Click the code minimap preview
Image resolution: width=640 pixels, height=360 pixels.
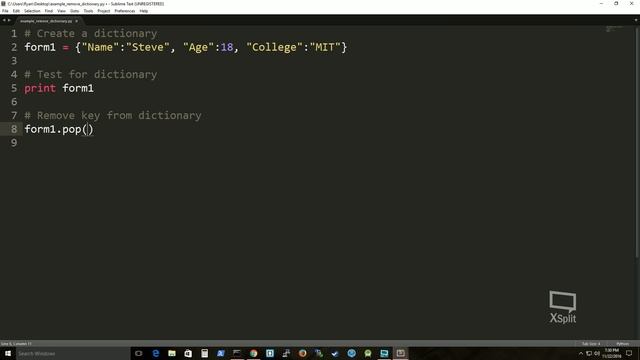(x=614, y=29)
